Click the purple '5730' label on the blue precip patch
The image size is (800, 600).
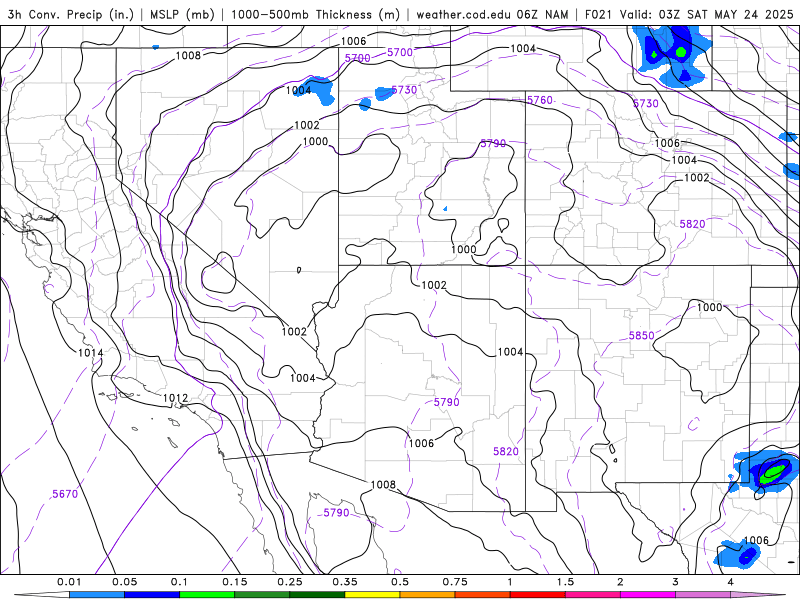click(404, 90)
